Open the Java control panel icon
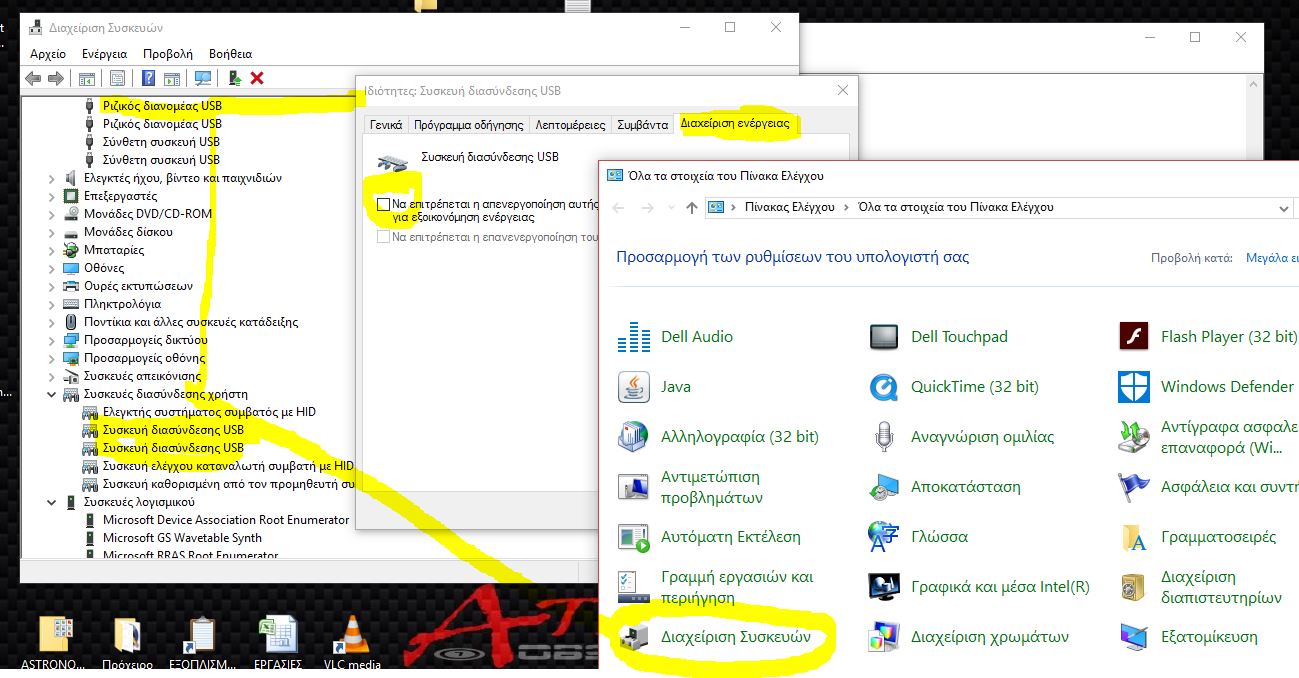Image resolution: width=1299 pixels, height=678 pixels. pos(634,387)
